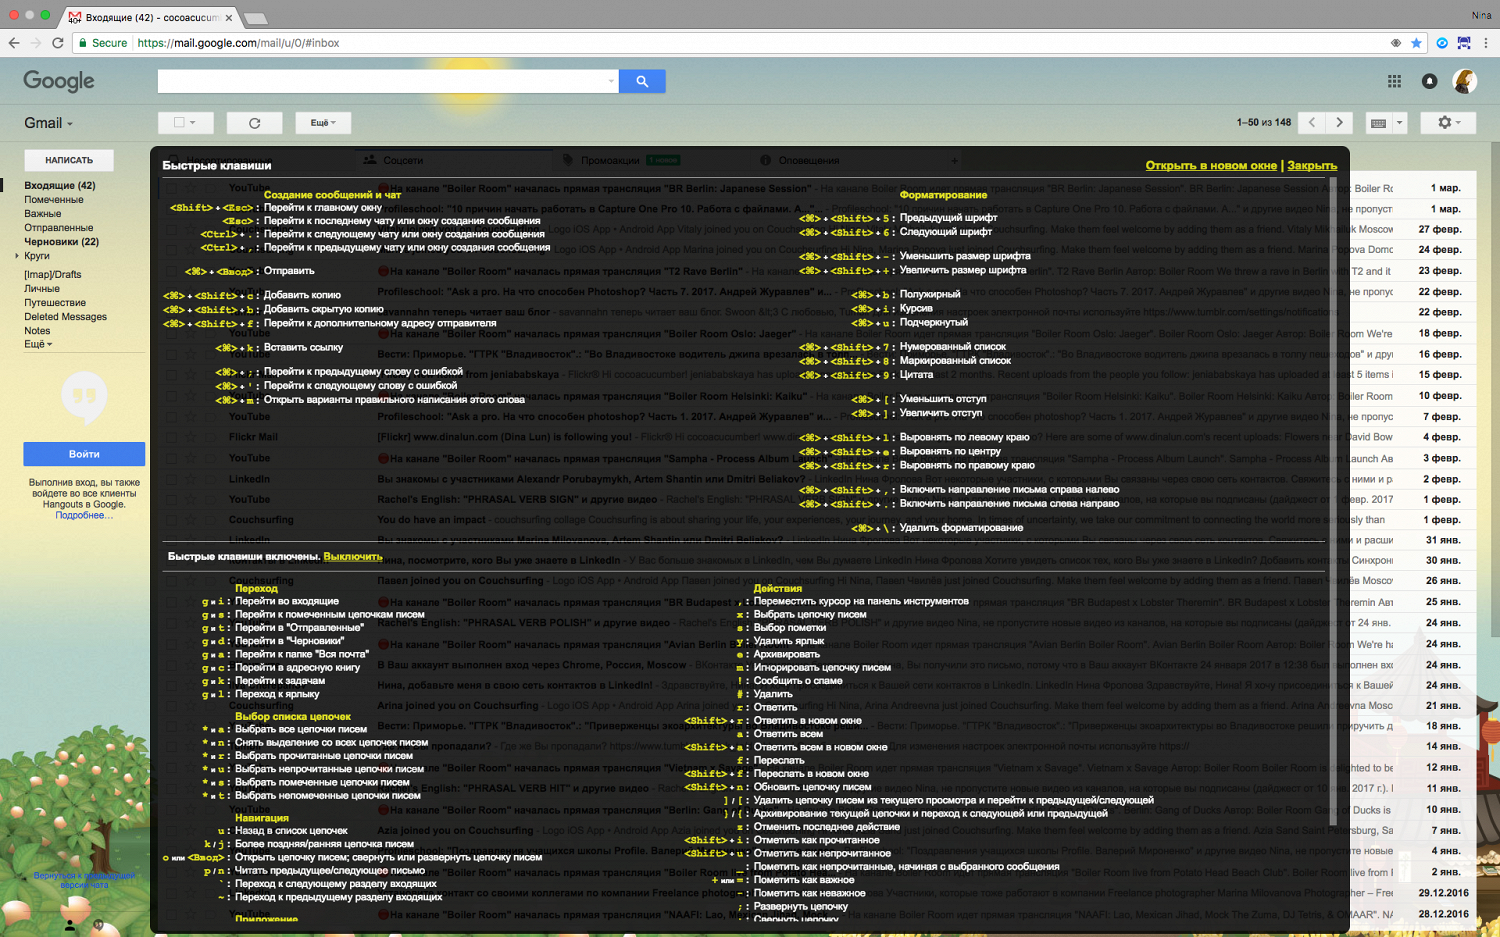Viewport: 1500px width, 937px height.
Task: Click the Gmail favicon on the tab
Action: coord(75,17)
